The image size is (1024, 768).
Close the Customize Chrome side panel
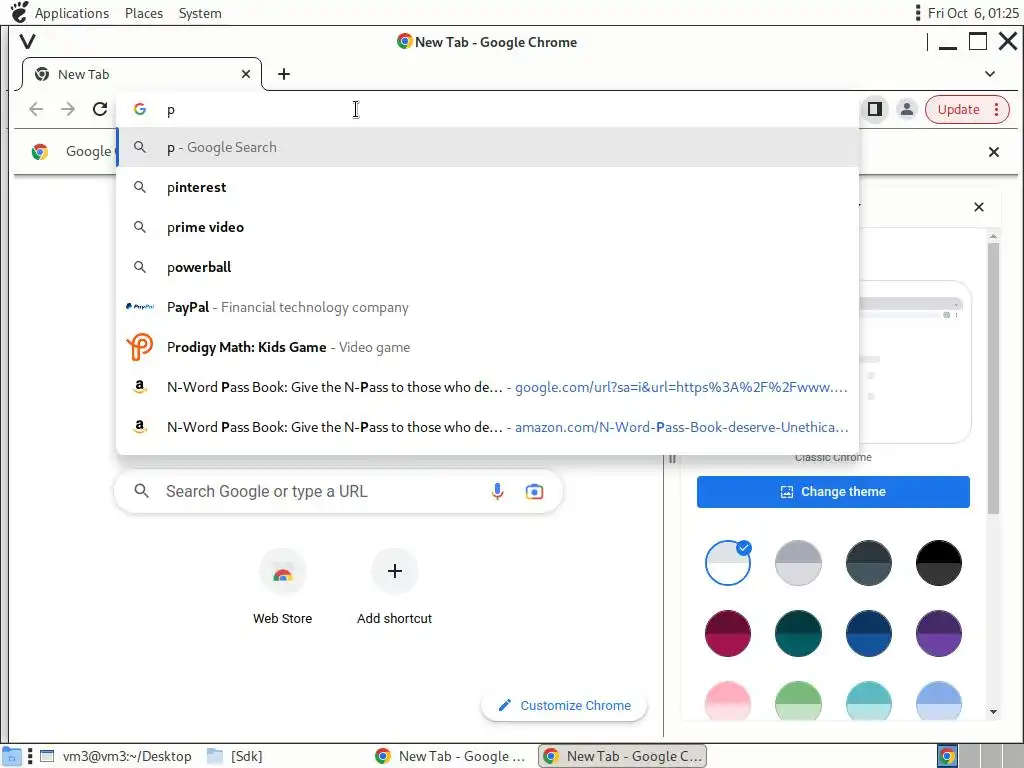(x=978, y=207)
